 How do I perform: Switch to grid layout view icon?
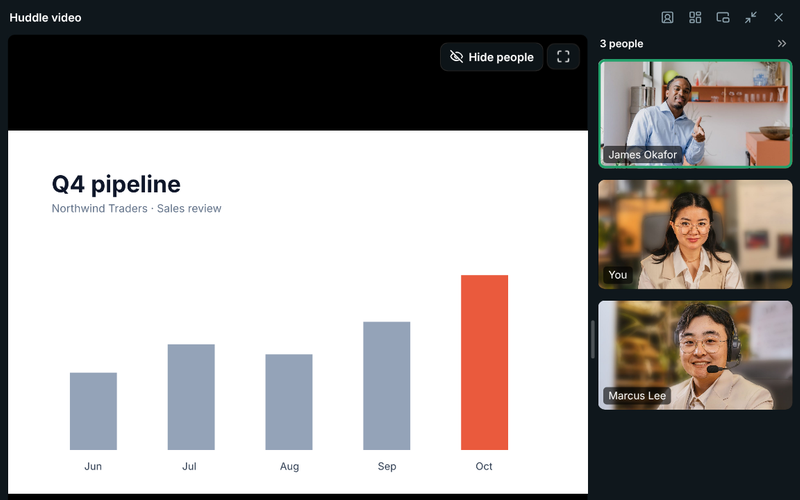695,17
